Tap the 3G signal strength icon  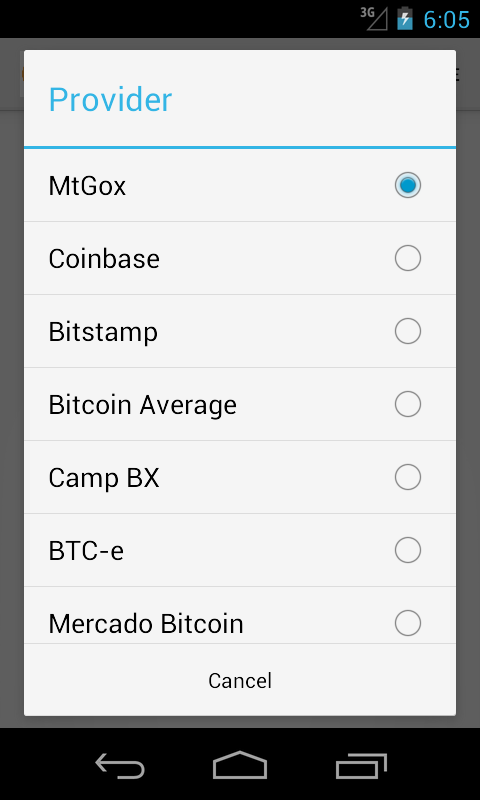pos(374,18)
